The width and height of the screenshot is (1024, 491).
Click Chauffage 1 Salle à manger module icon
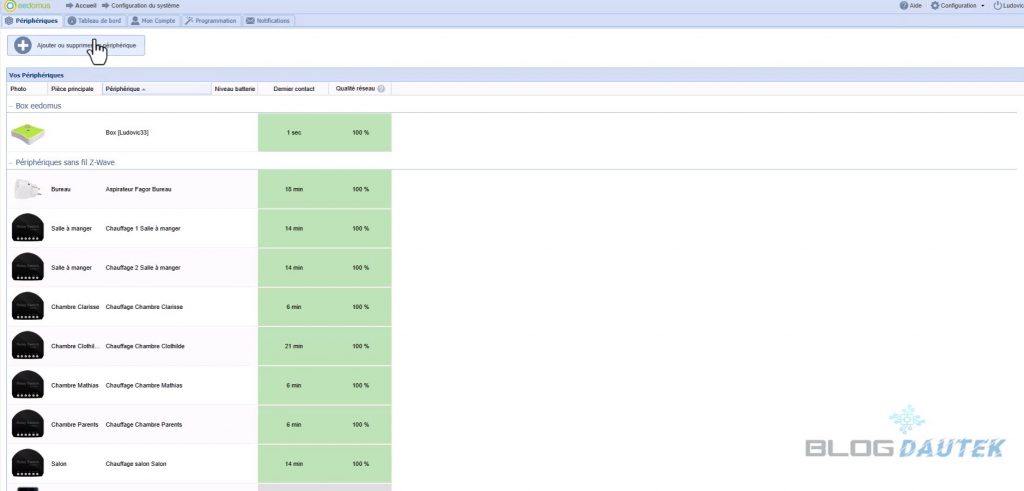point(27,228)
